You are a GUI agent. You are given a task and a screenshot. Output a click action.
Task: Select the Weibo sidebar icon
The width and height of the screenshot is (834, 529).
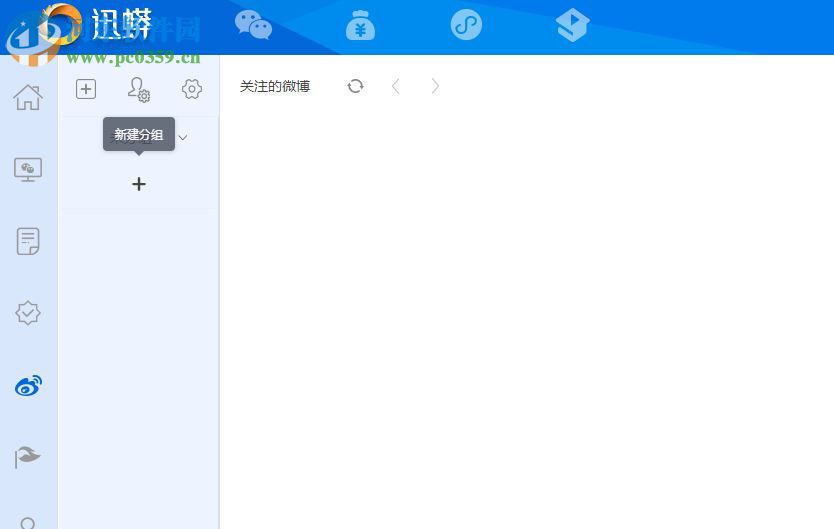(28, 385)
